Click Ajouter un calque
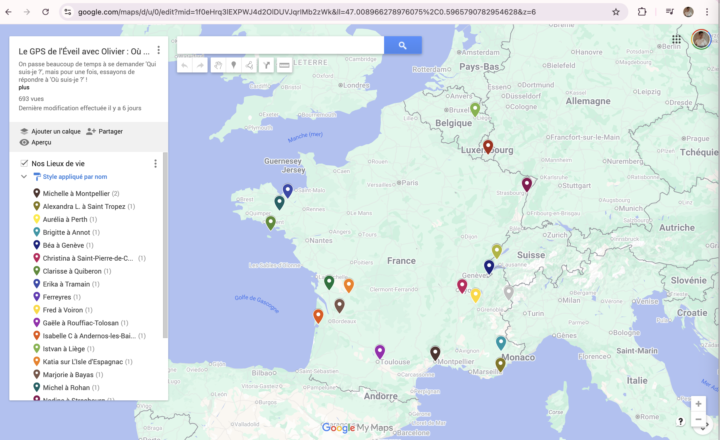The width and height of the screenshot is (720, 440). point(51,131)
